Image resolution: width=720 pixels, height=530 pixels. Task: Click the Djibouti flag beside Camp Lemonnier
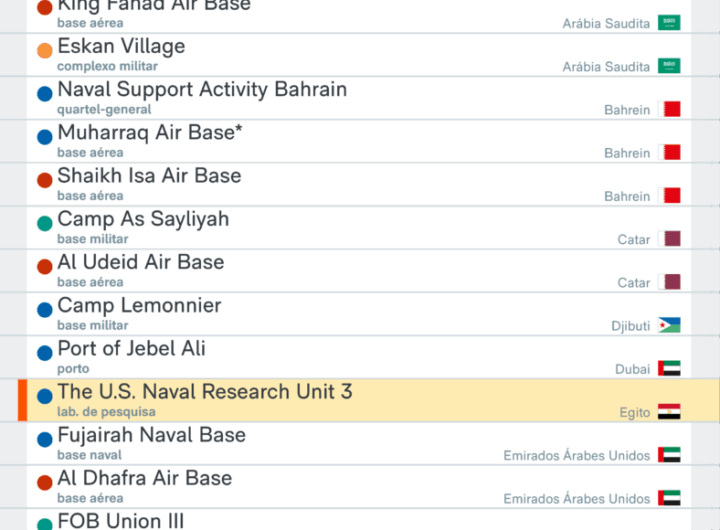coord(669,325)
